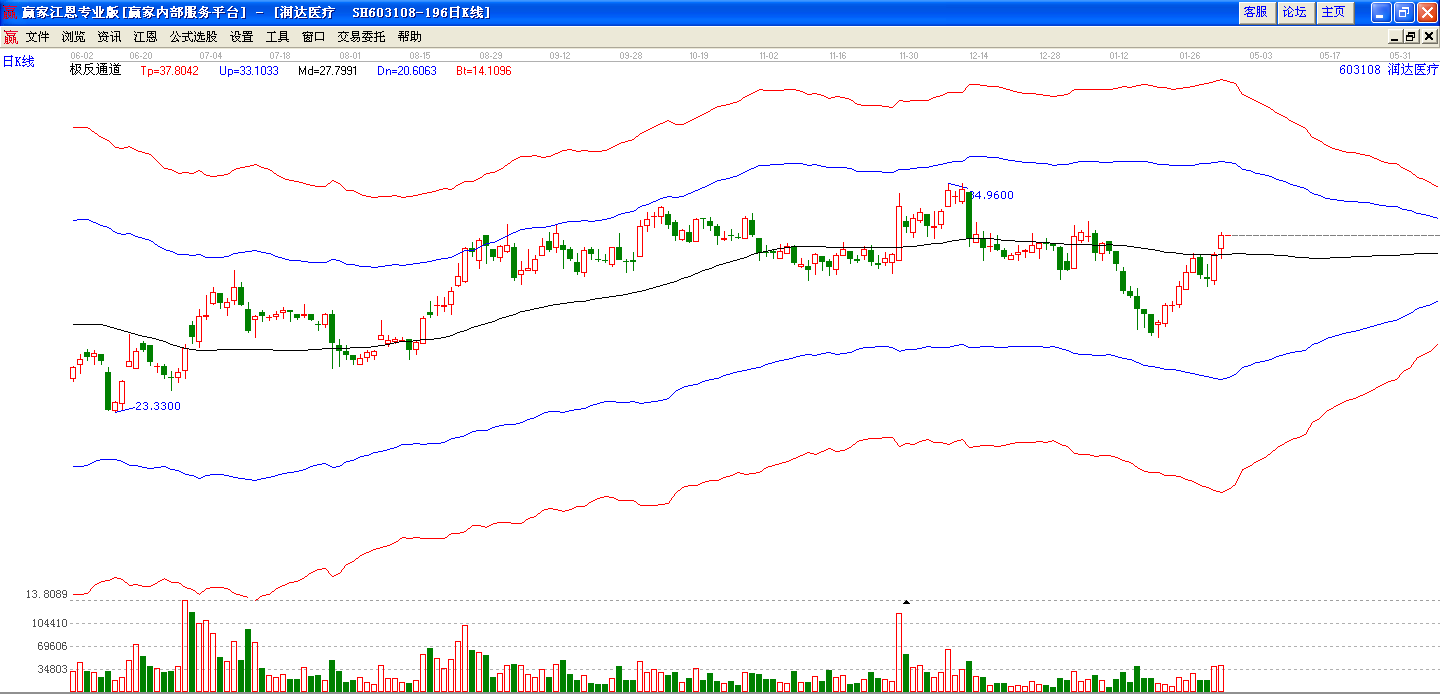This screenshot has width=1440, height=697.
Task: Click the Tp=37.8042 value
Action: 170,71
